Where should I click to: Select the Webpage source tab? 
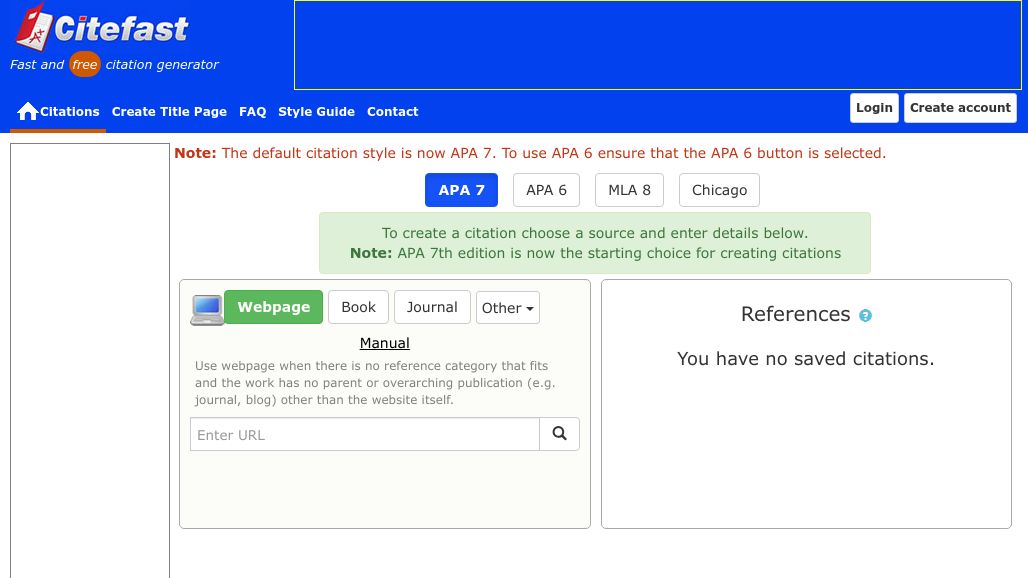pos(273,307)
